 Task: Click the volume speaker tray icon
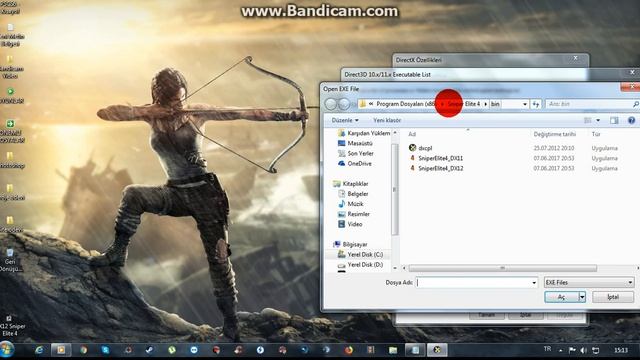[584, 350]
